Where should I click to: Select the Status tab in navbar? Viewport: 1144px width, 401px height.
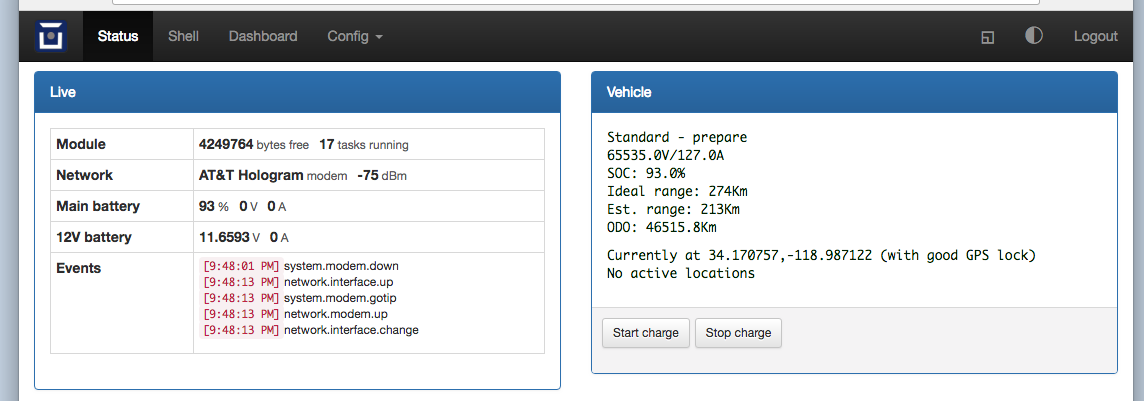118,36
